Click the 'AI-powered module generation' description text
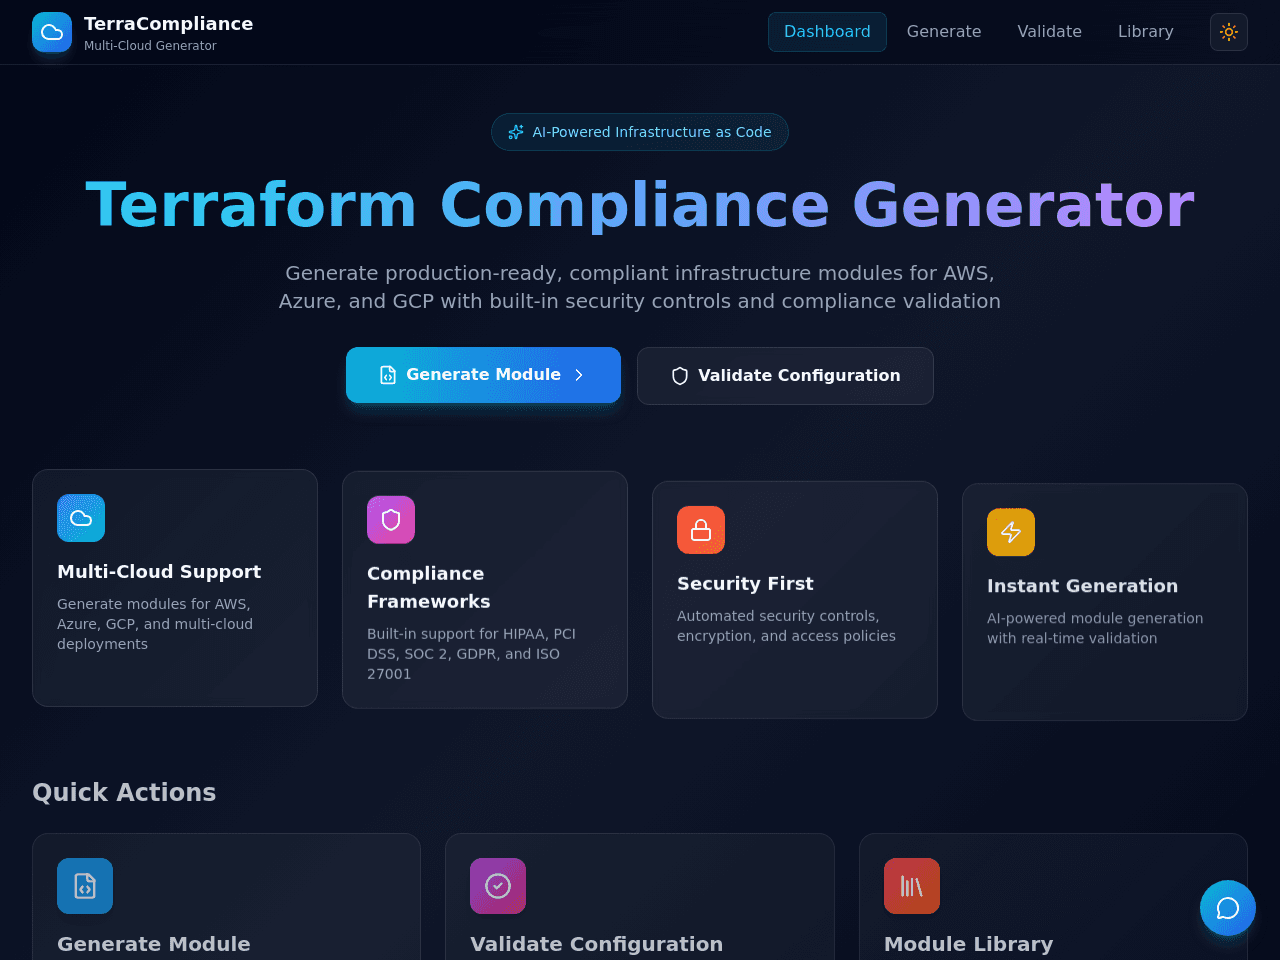Image resolution: width=1280 pixels, height=960 pixels. (x=1095, y=628)
